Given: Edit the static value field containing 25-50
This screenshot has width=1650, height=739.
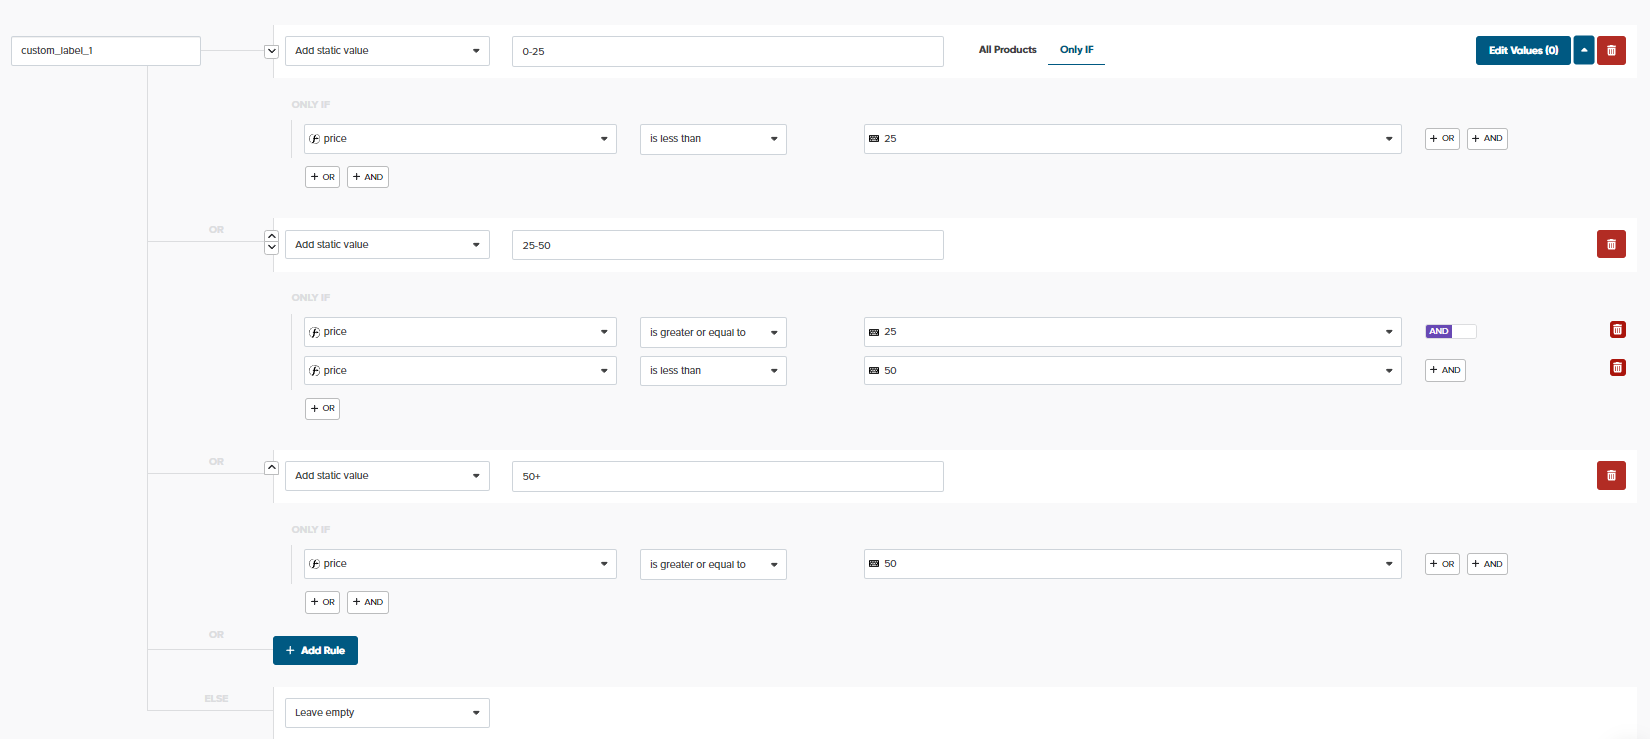Looking at the screenshot, I should click(728, 245).
